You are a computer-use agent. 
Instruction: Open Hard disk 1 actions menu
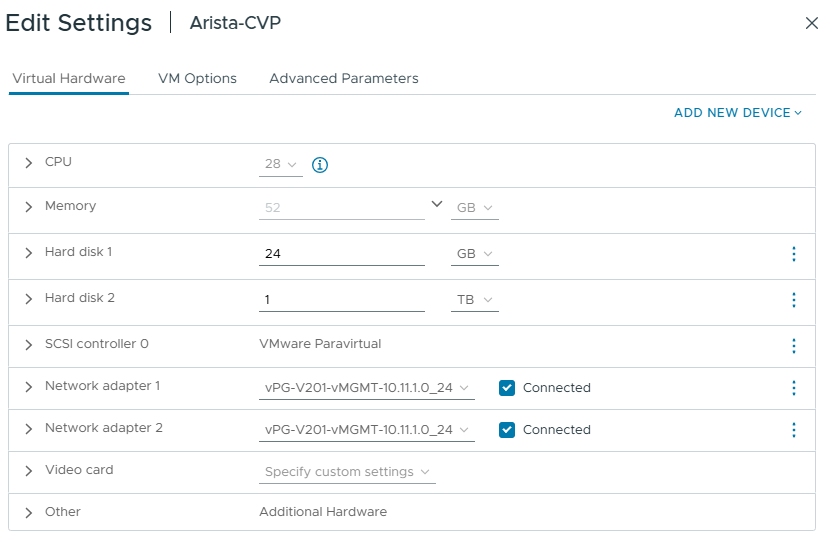point(794,254)
